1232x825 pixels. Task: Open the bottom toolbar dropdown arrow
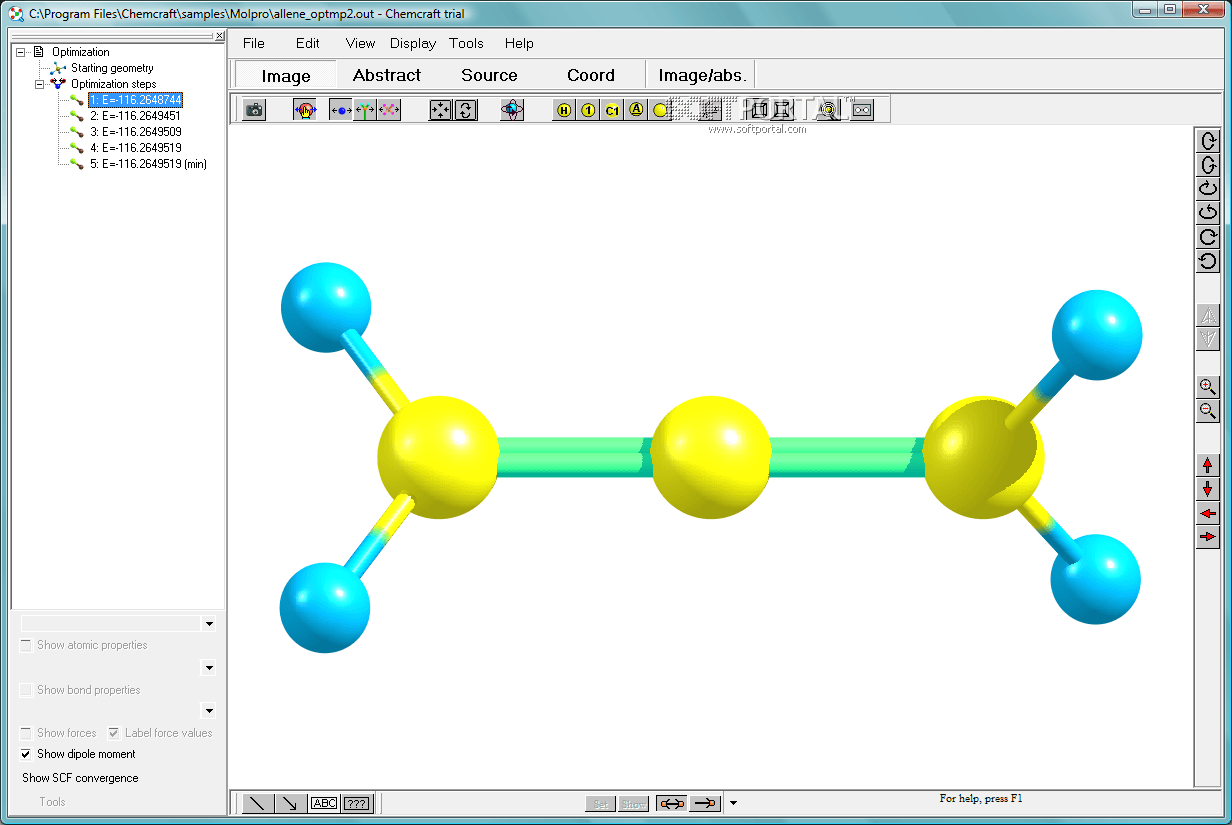733,803
